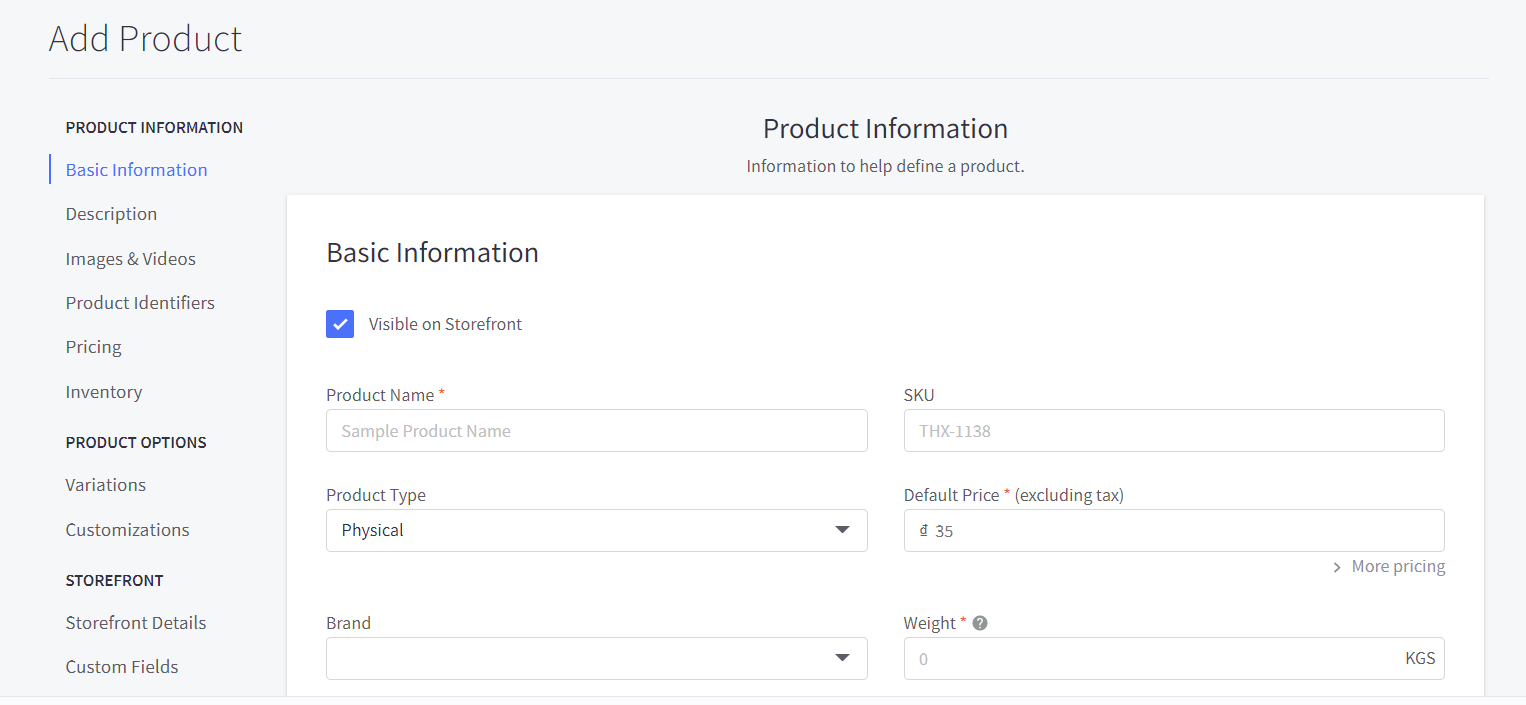Click the More pricing link text

point(1398,567)
